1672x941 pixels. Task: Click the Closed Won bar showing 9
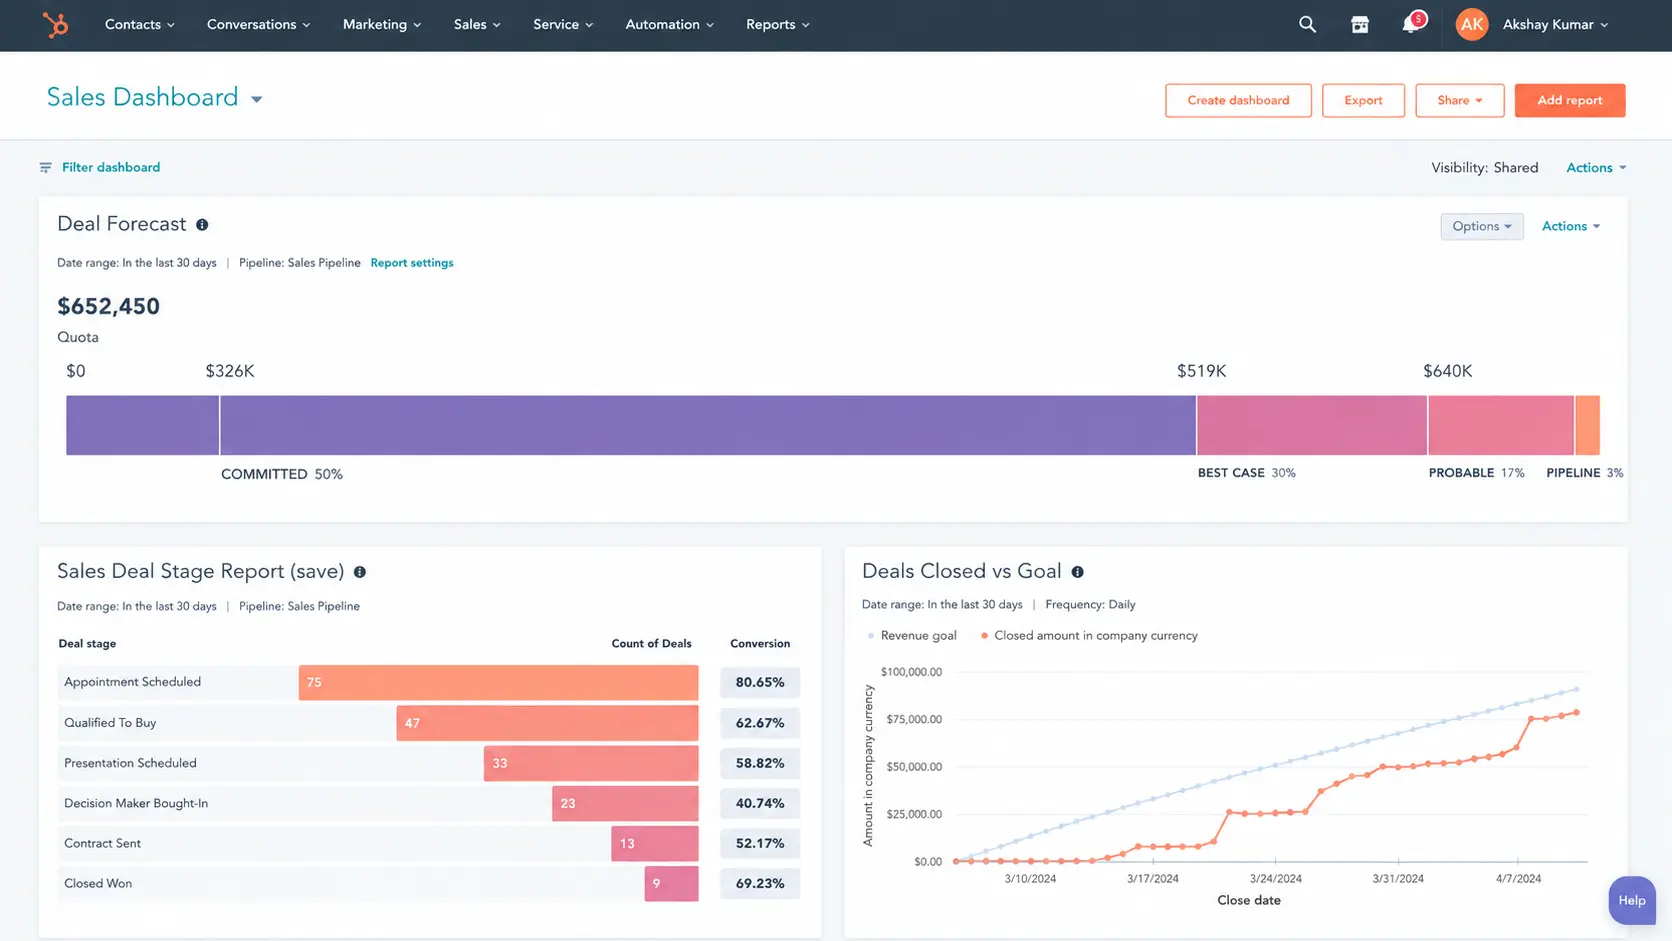pos(671,884)
